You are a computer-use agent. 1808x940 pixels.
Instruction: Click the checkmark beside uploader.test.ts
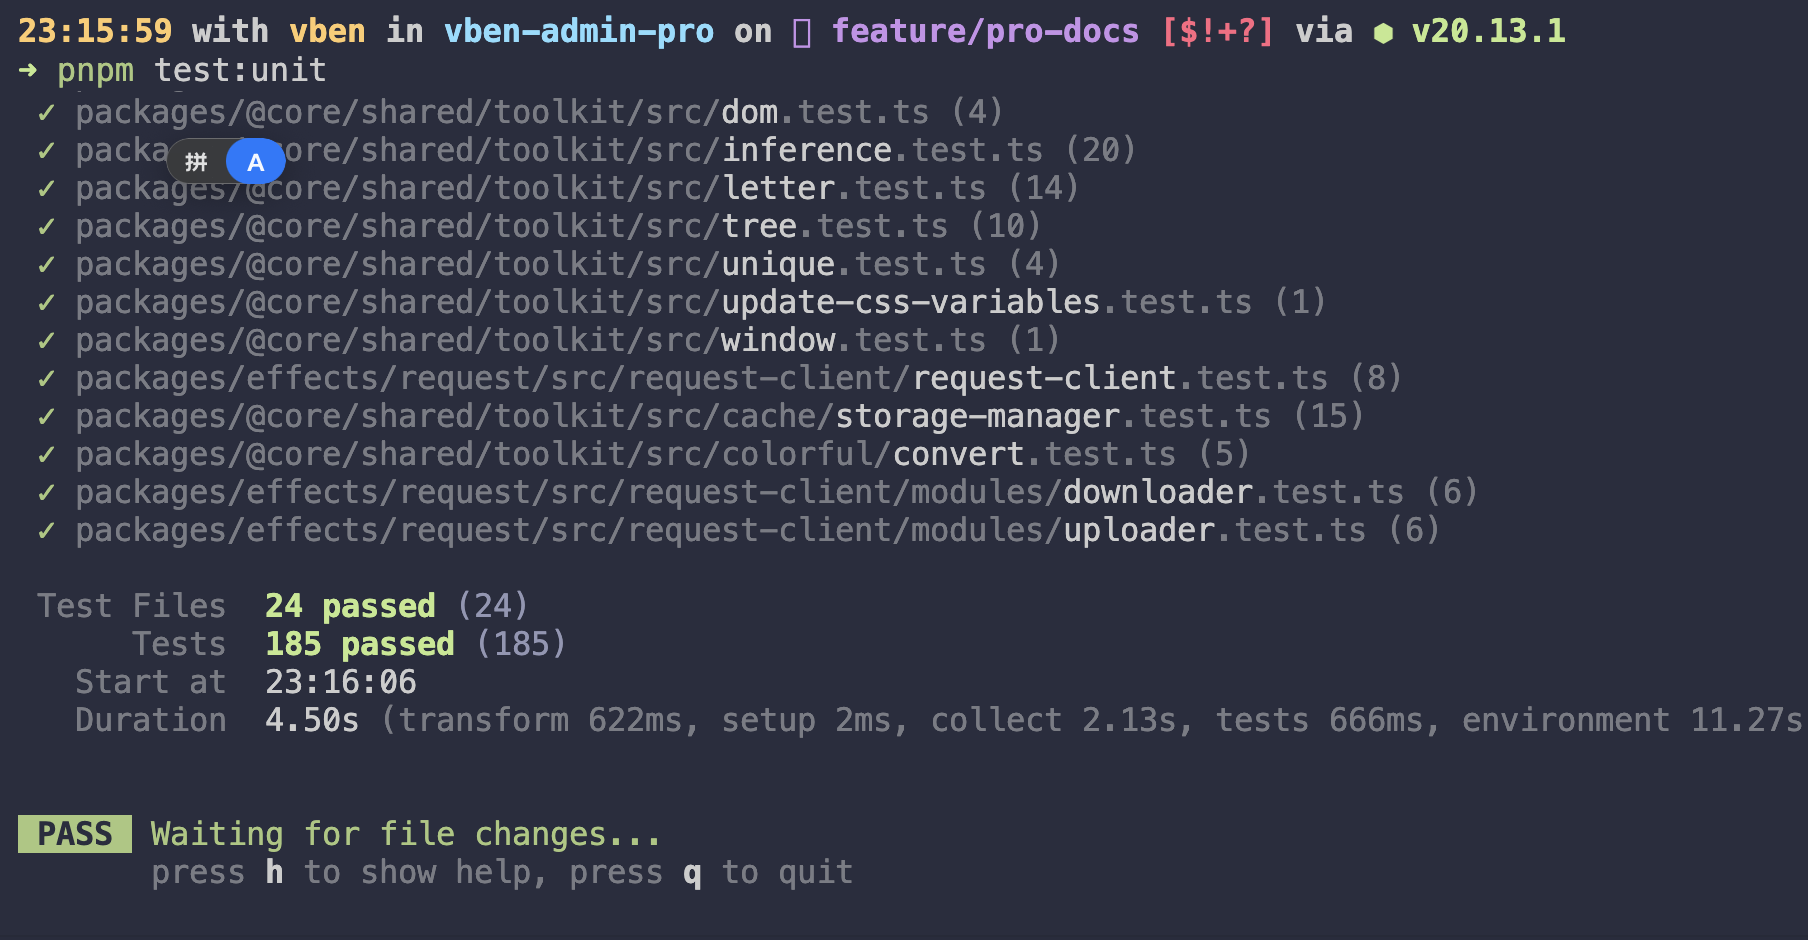[x=46, y=531]
